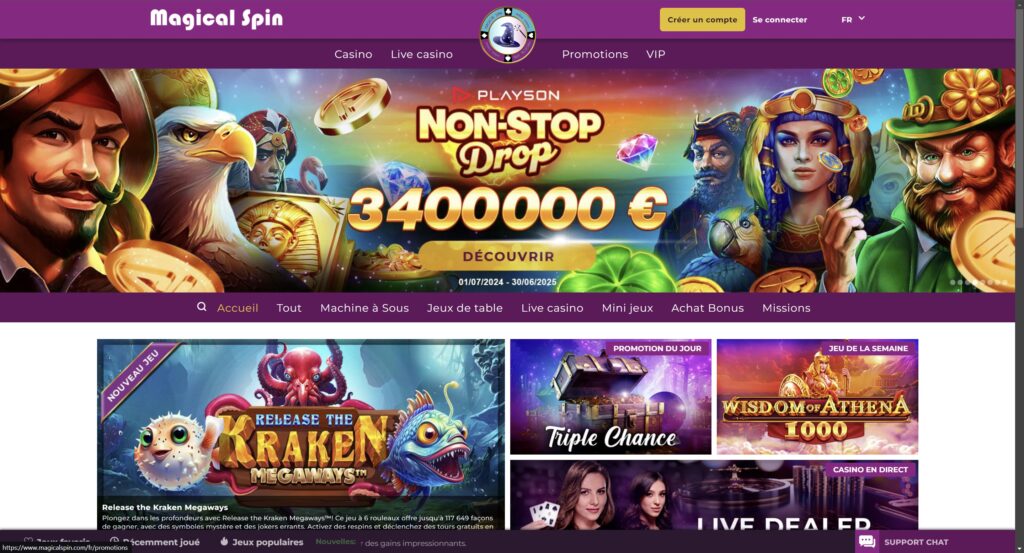Image resolution: width=1024 pixels, height=553 pixels.
Task: Open the Release the Kraken Megaways tile
Action: (x=300, y=434)
